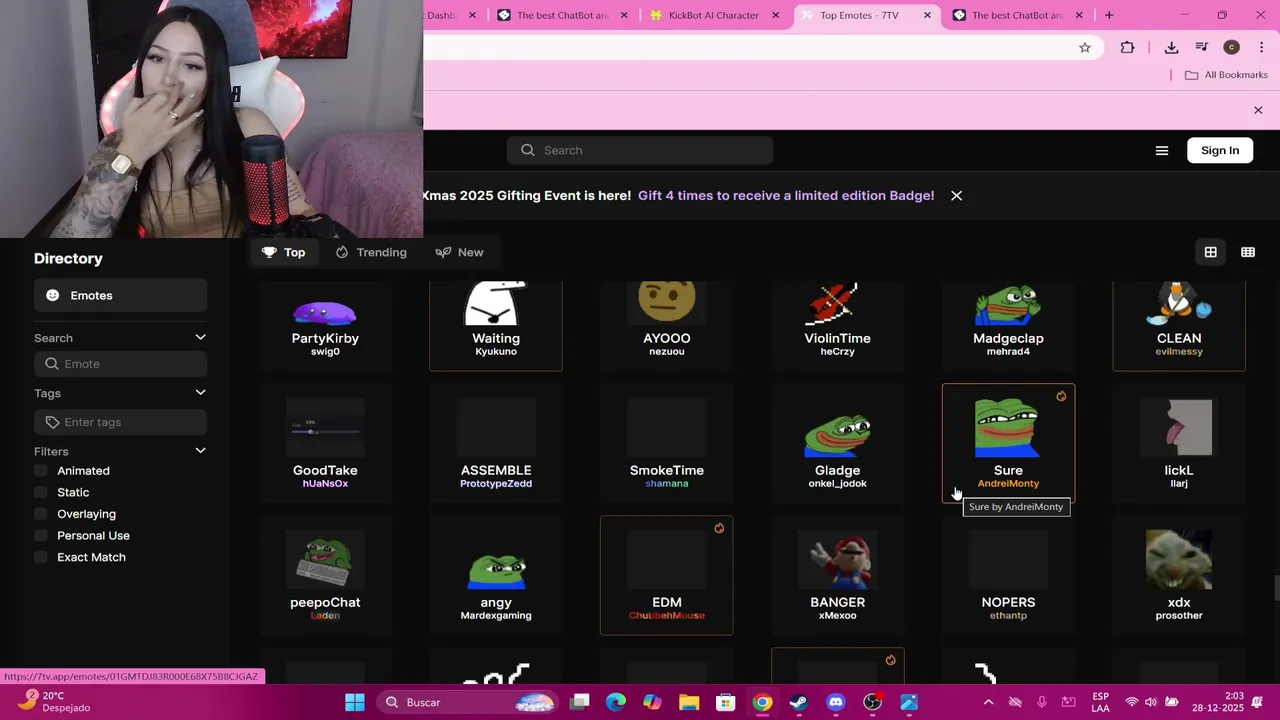Open the All Bookmarks folder
Screen dimensions: 1280x720
(1226, 75)
